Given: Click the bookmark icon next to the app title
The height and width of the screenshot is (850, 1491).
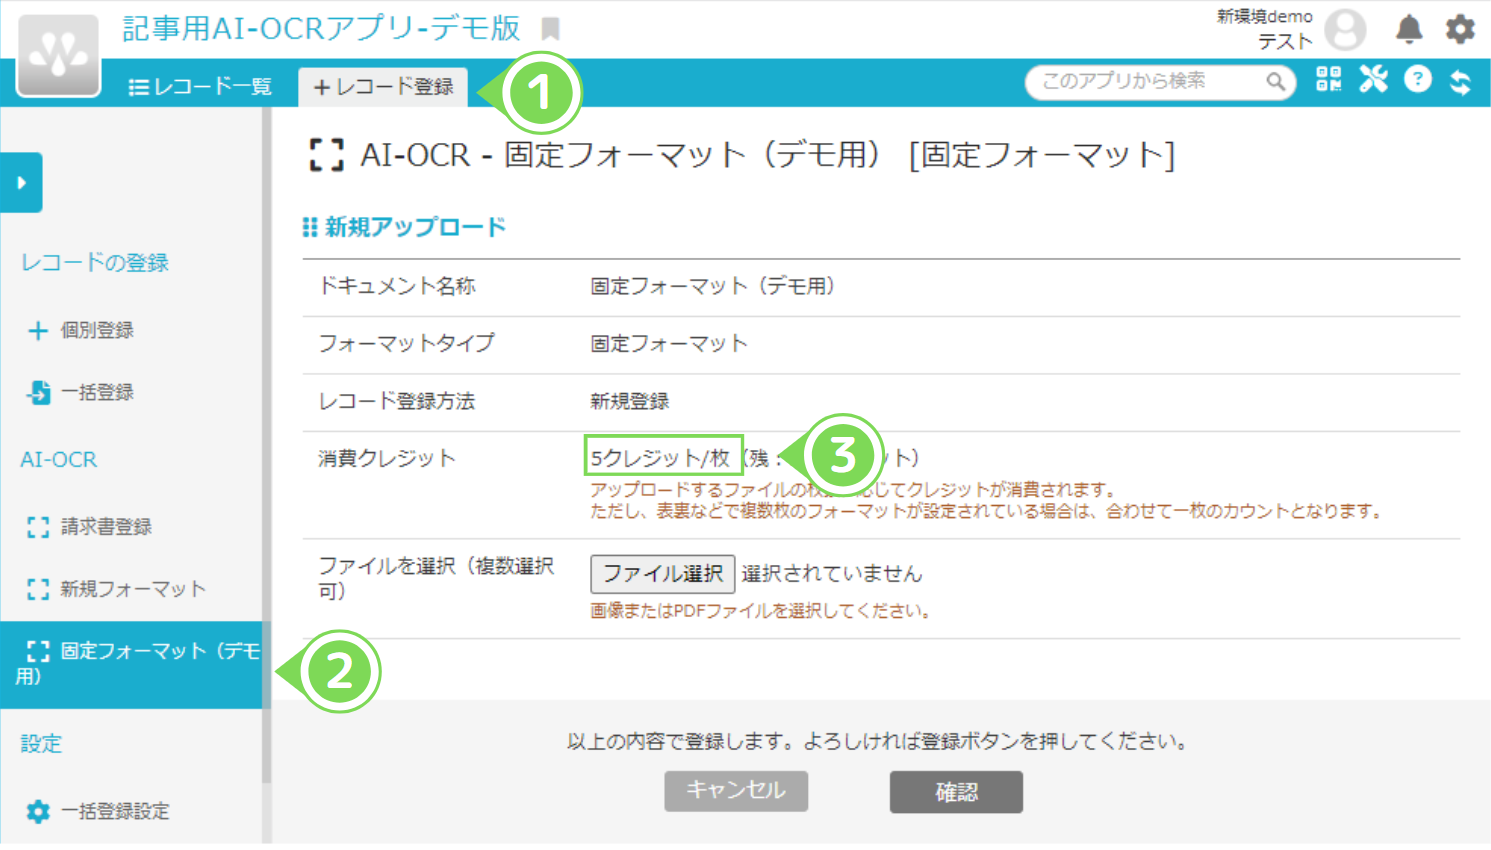Looking at the screenshot, I should [x=550, y=29].
